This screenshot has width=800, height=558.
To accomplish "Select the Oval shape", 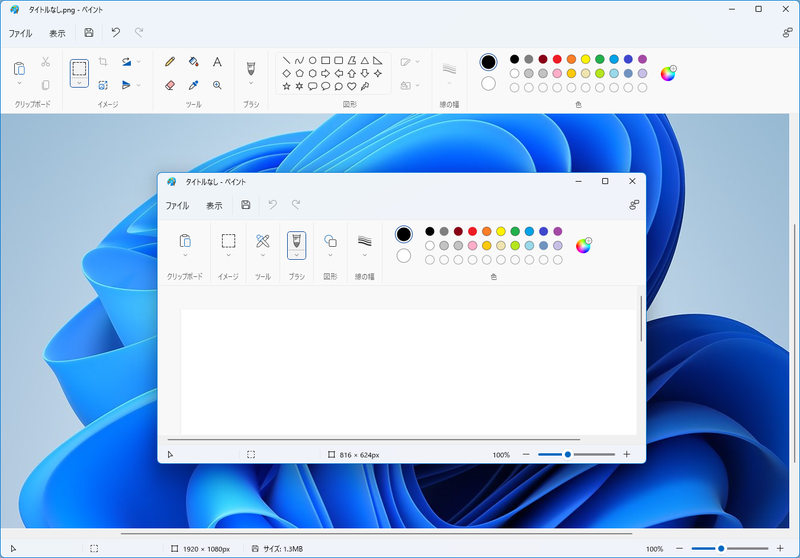I will [x=313, y=60].
